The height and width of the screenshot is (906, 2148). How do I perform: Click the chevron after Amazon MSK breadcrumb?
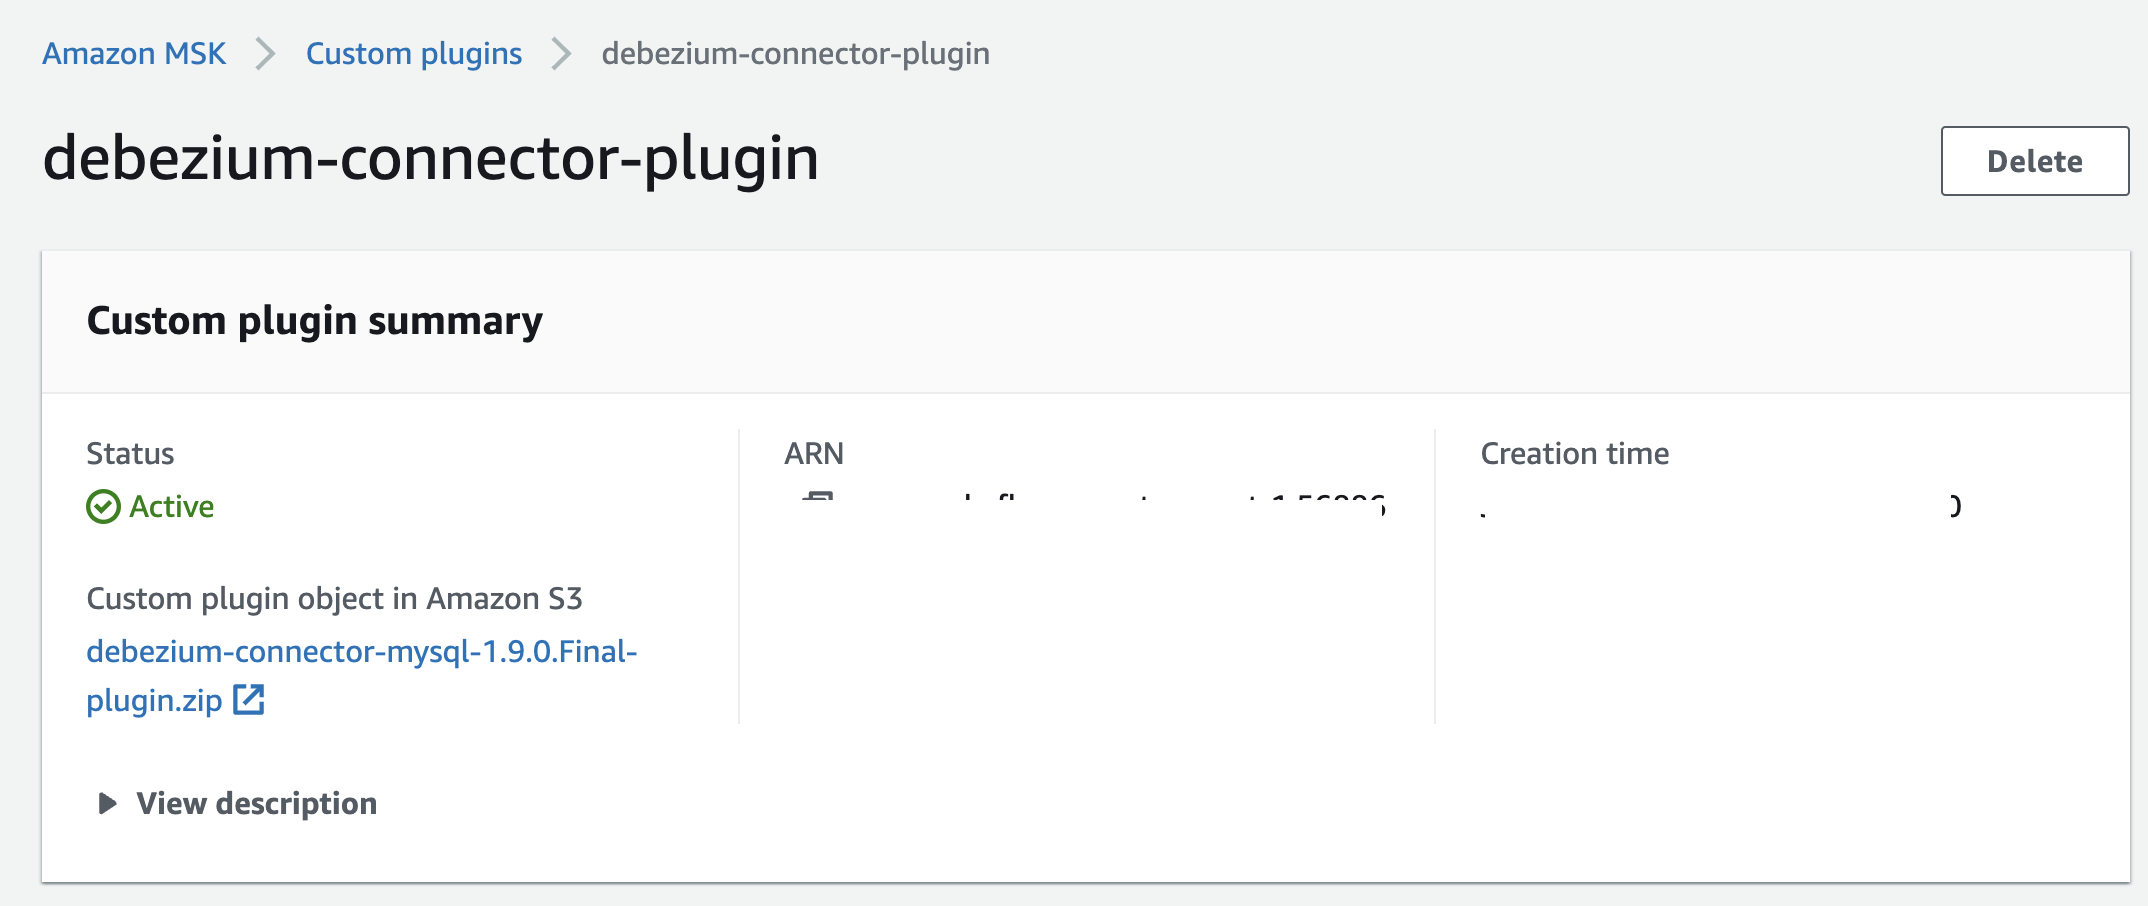pos(265,54)
